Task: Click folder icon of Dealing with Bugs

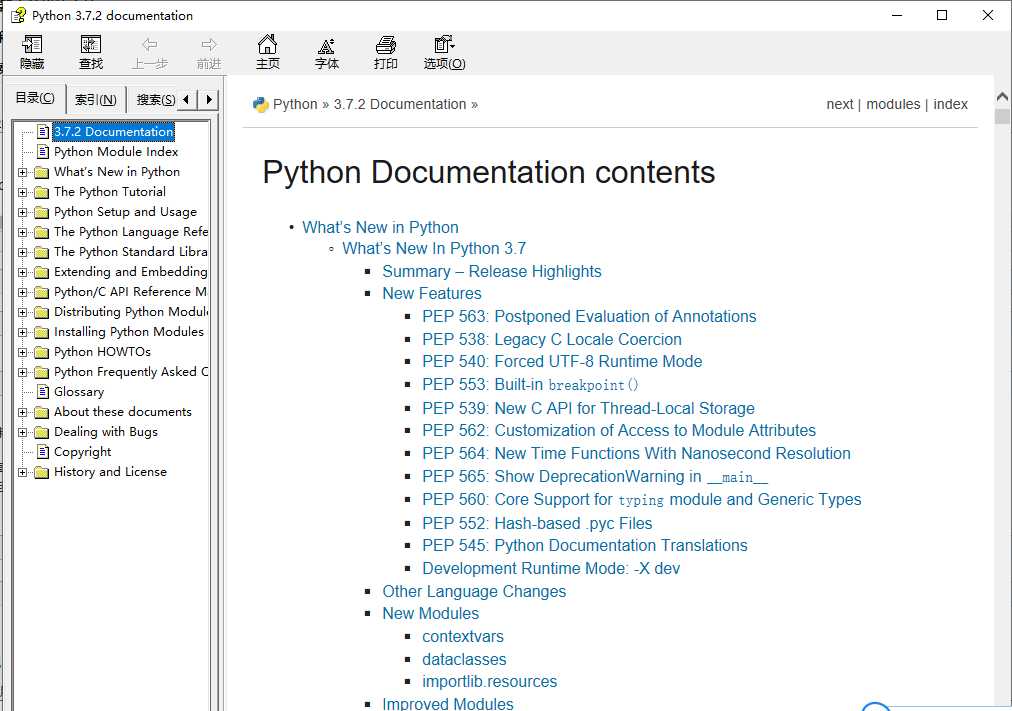Action: pyautogui.click(x=41, y=432)
